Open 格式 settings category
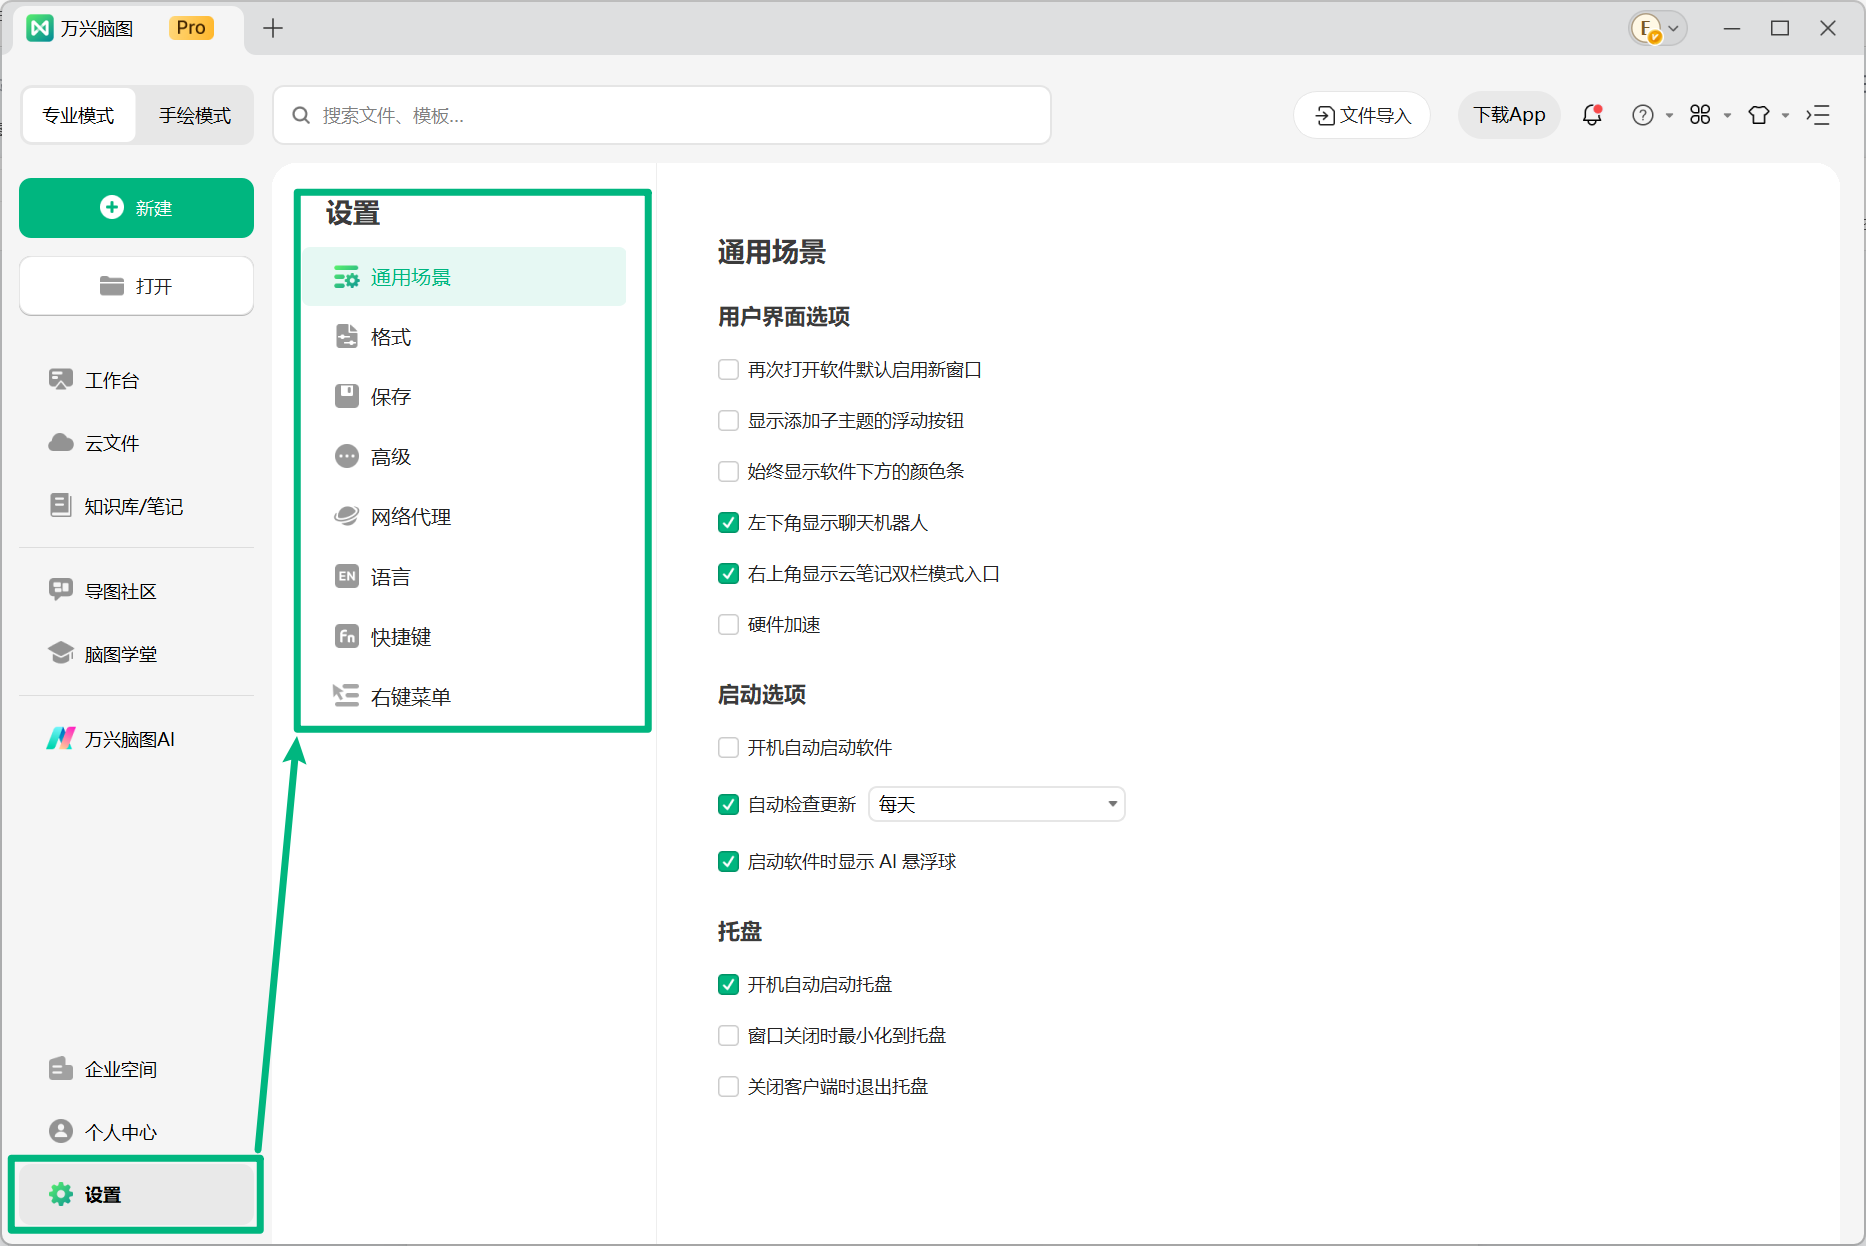The height and width of the screenshot is (1246, 1866). tap(465, 337)
